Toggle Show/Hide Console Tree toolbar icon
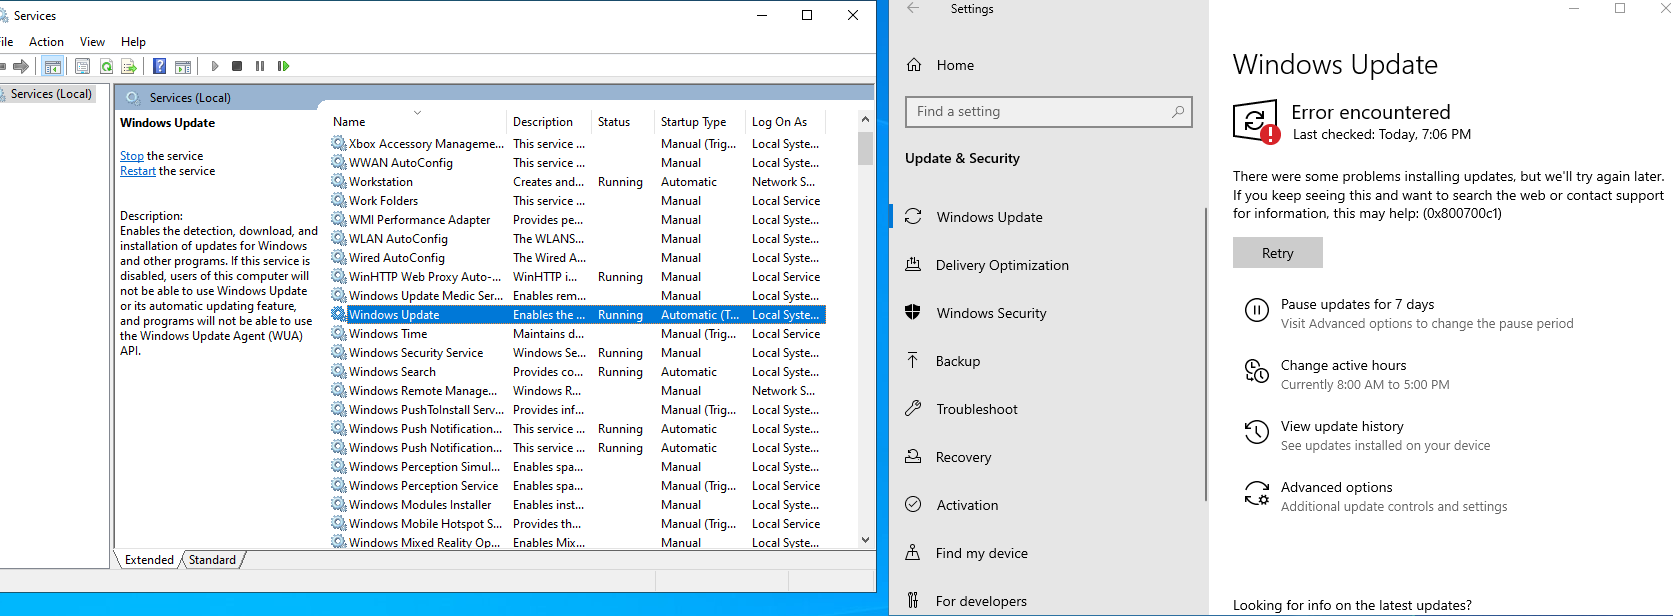The image size is (1673, 616). point(53,66)
